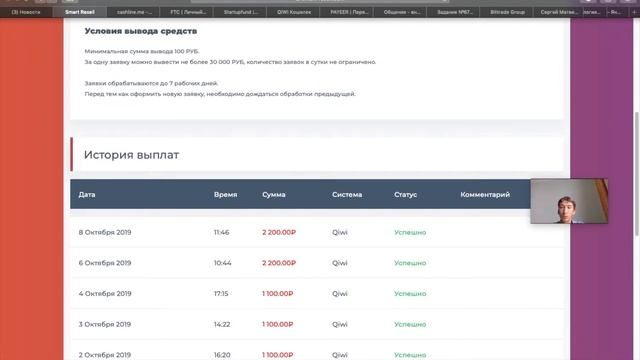Open the cashline.me browser tab
Image resolution: width=640 pixels, height=360 pixels.
tap(134, 12)
